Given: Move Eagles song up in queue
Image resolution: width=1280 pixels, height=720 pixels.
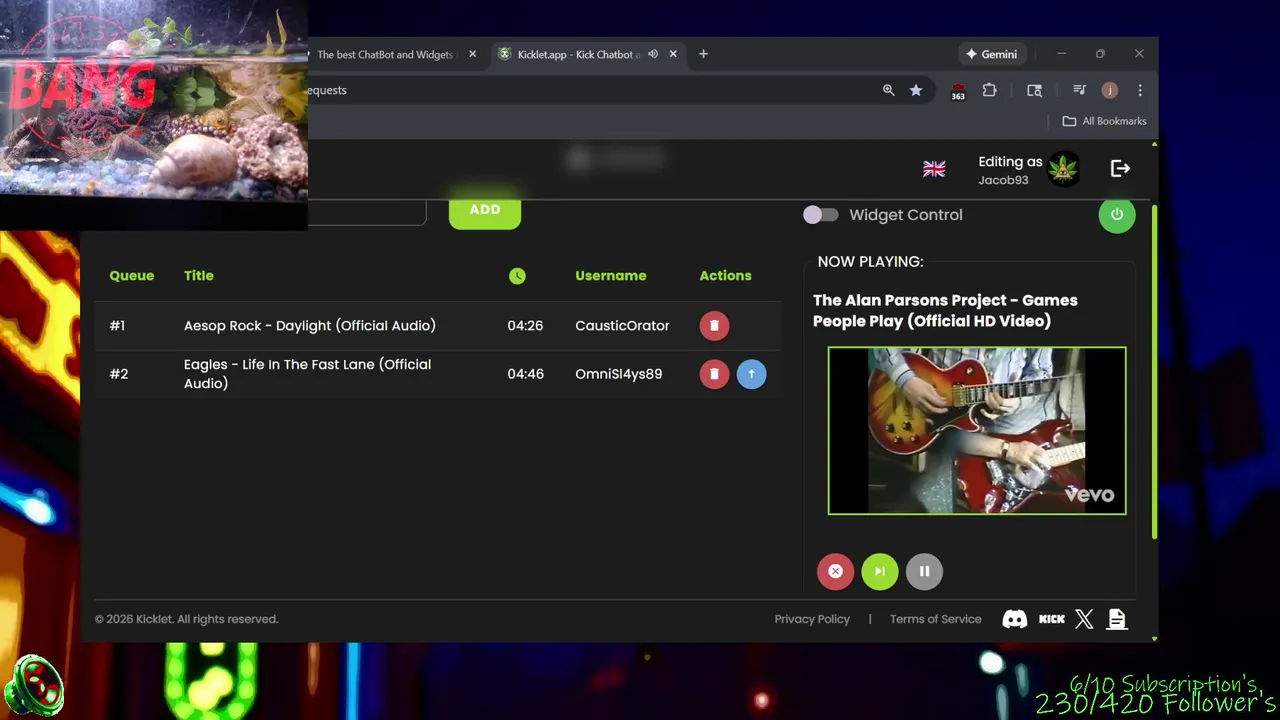Looking at the screenshot, I should pyautogui.click(x=751, y=374).
